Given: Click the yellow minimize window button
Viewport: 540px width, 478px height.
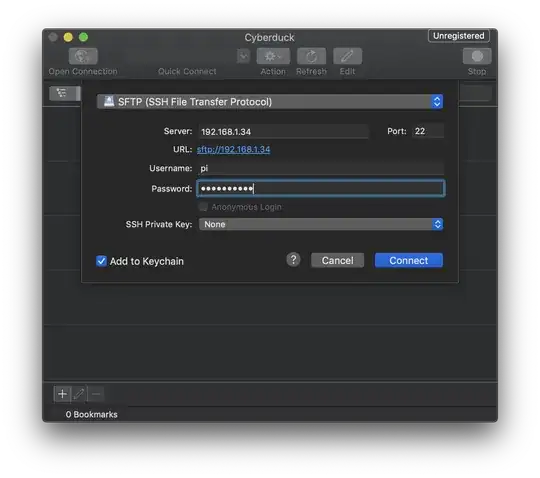Looking at the screenshot, I should [68, 37].
